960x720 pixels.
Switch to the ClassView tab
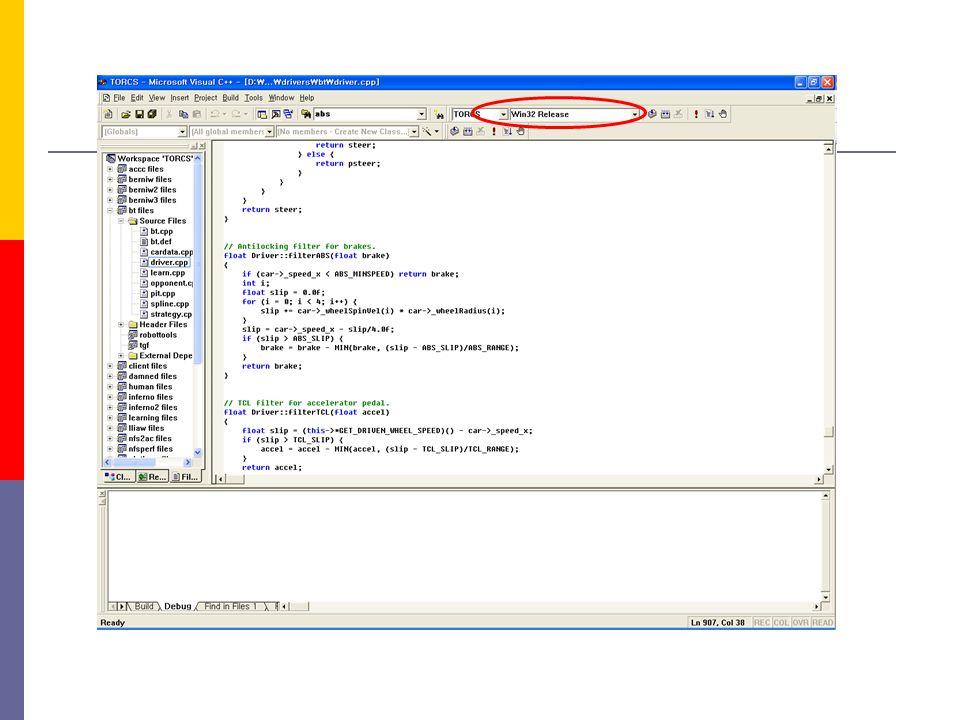point(119,476)
